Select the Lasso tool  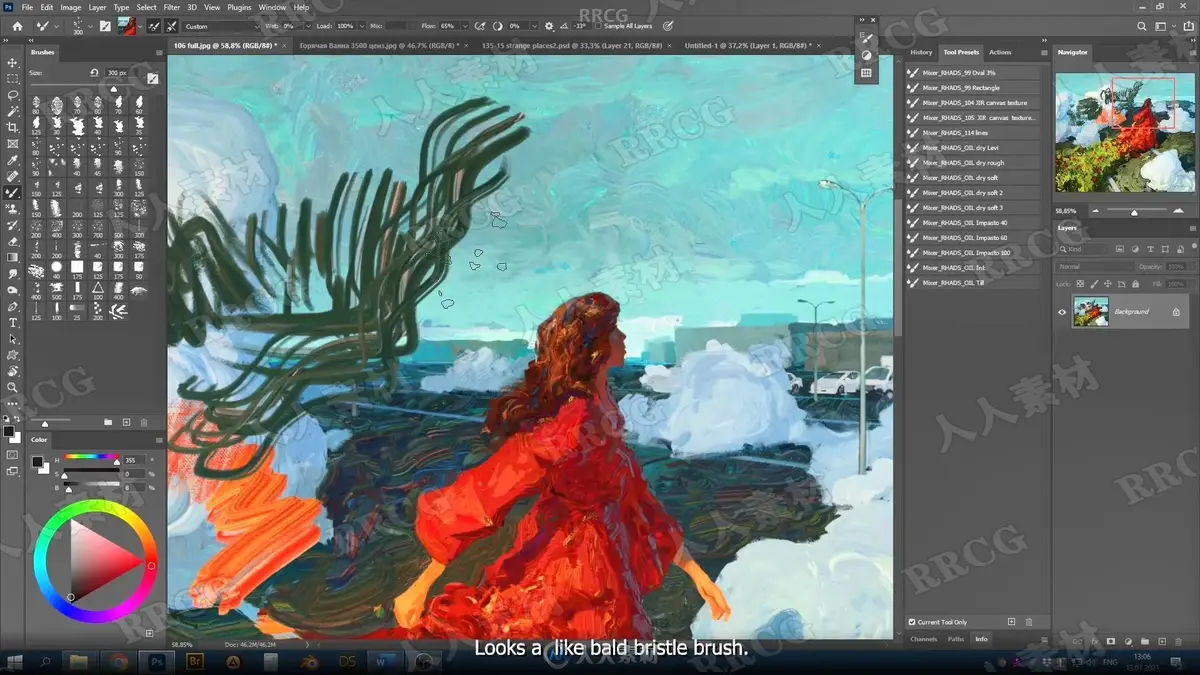(x=13, y=95)
